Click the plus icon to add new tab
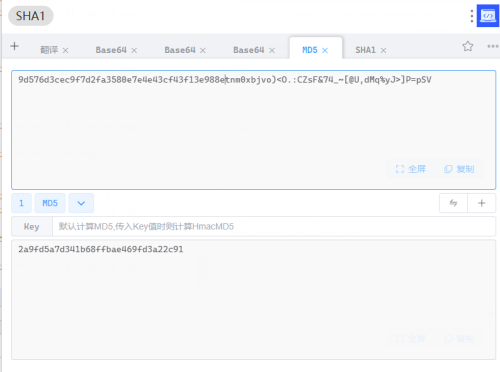 pos(14,46)
